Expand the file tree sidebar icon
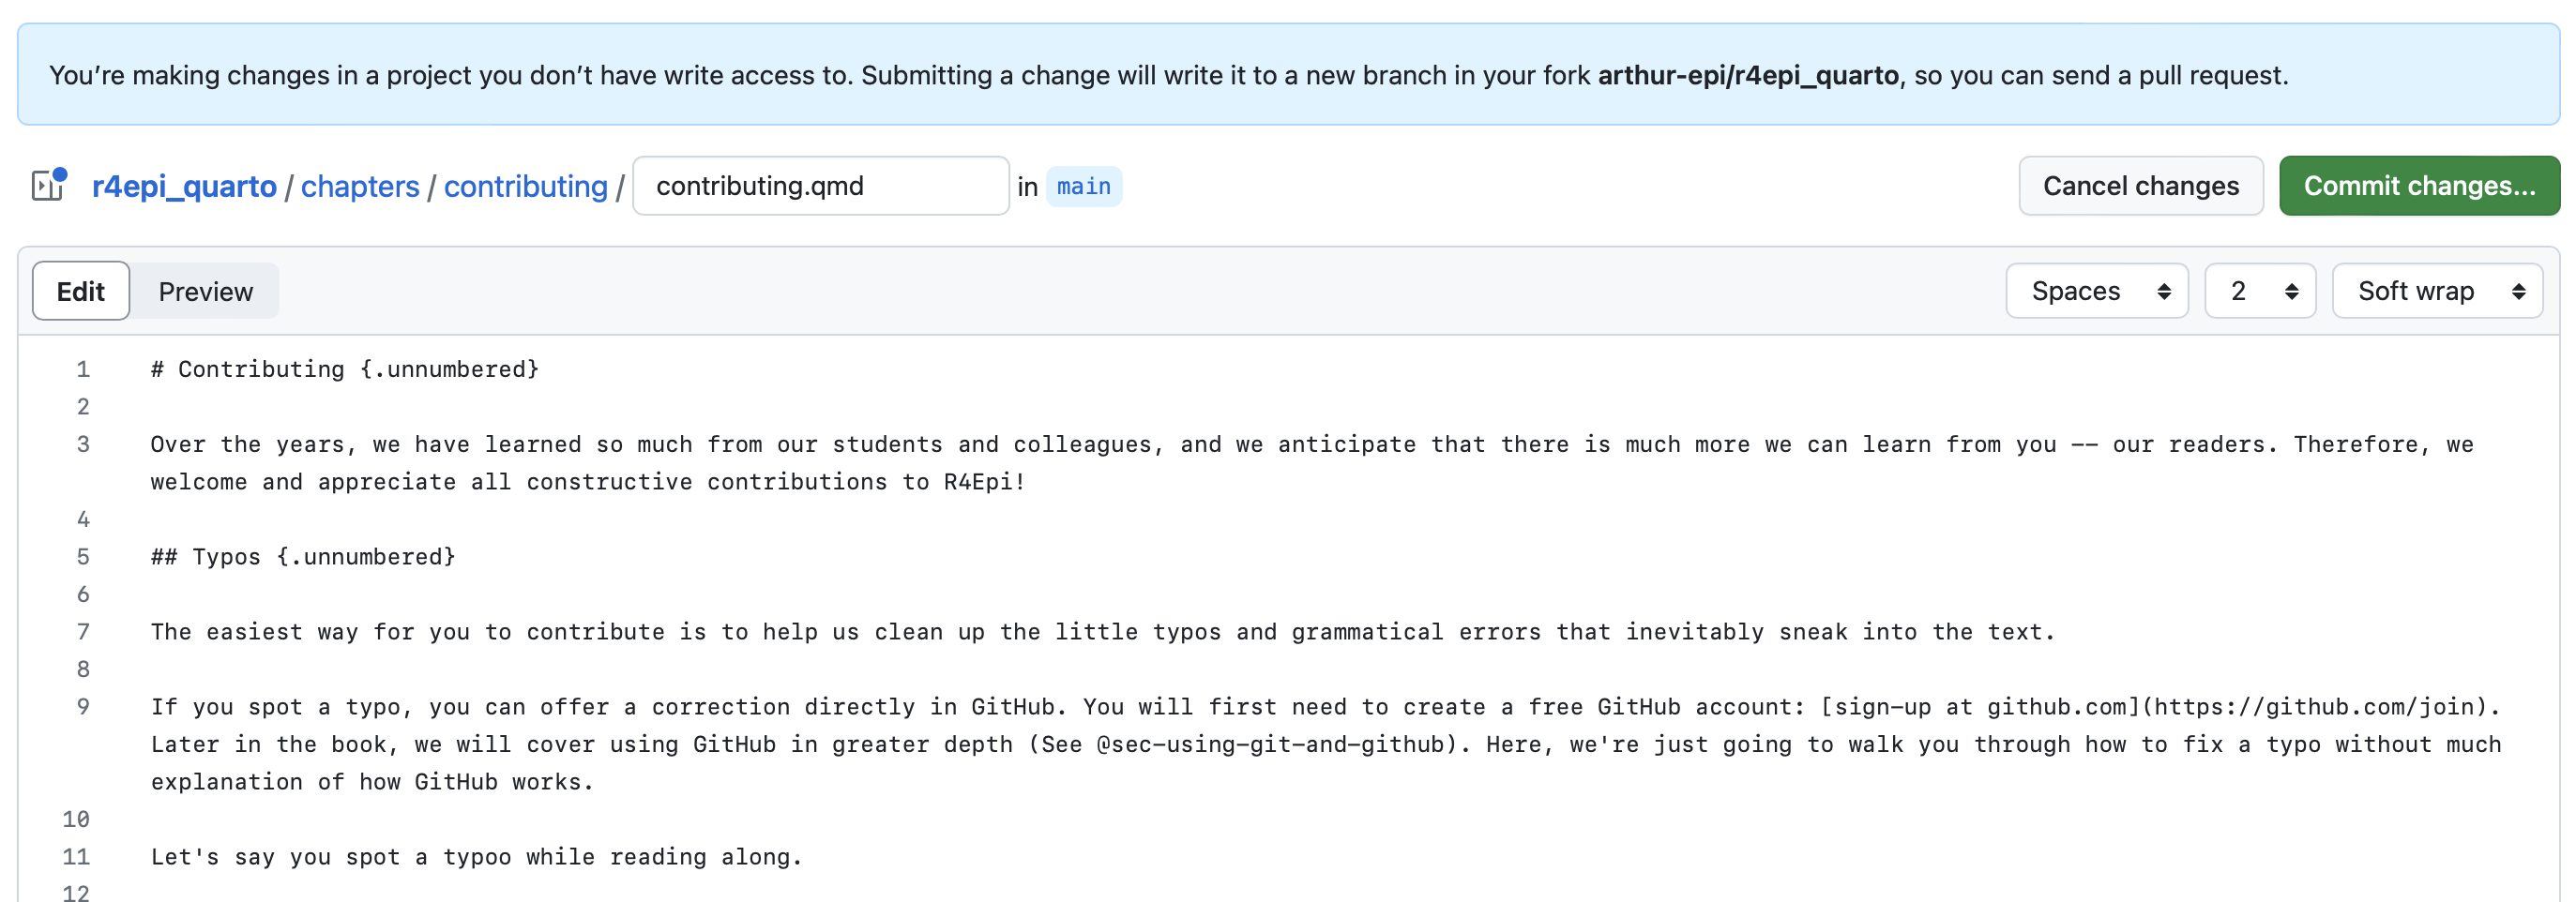The image size is (2576, 902). pyautogui.click(x=48, y=186)
